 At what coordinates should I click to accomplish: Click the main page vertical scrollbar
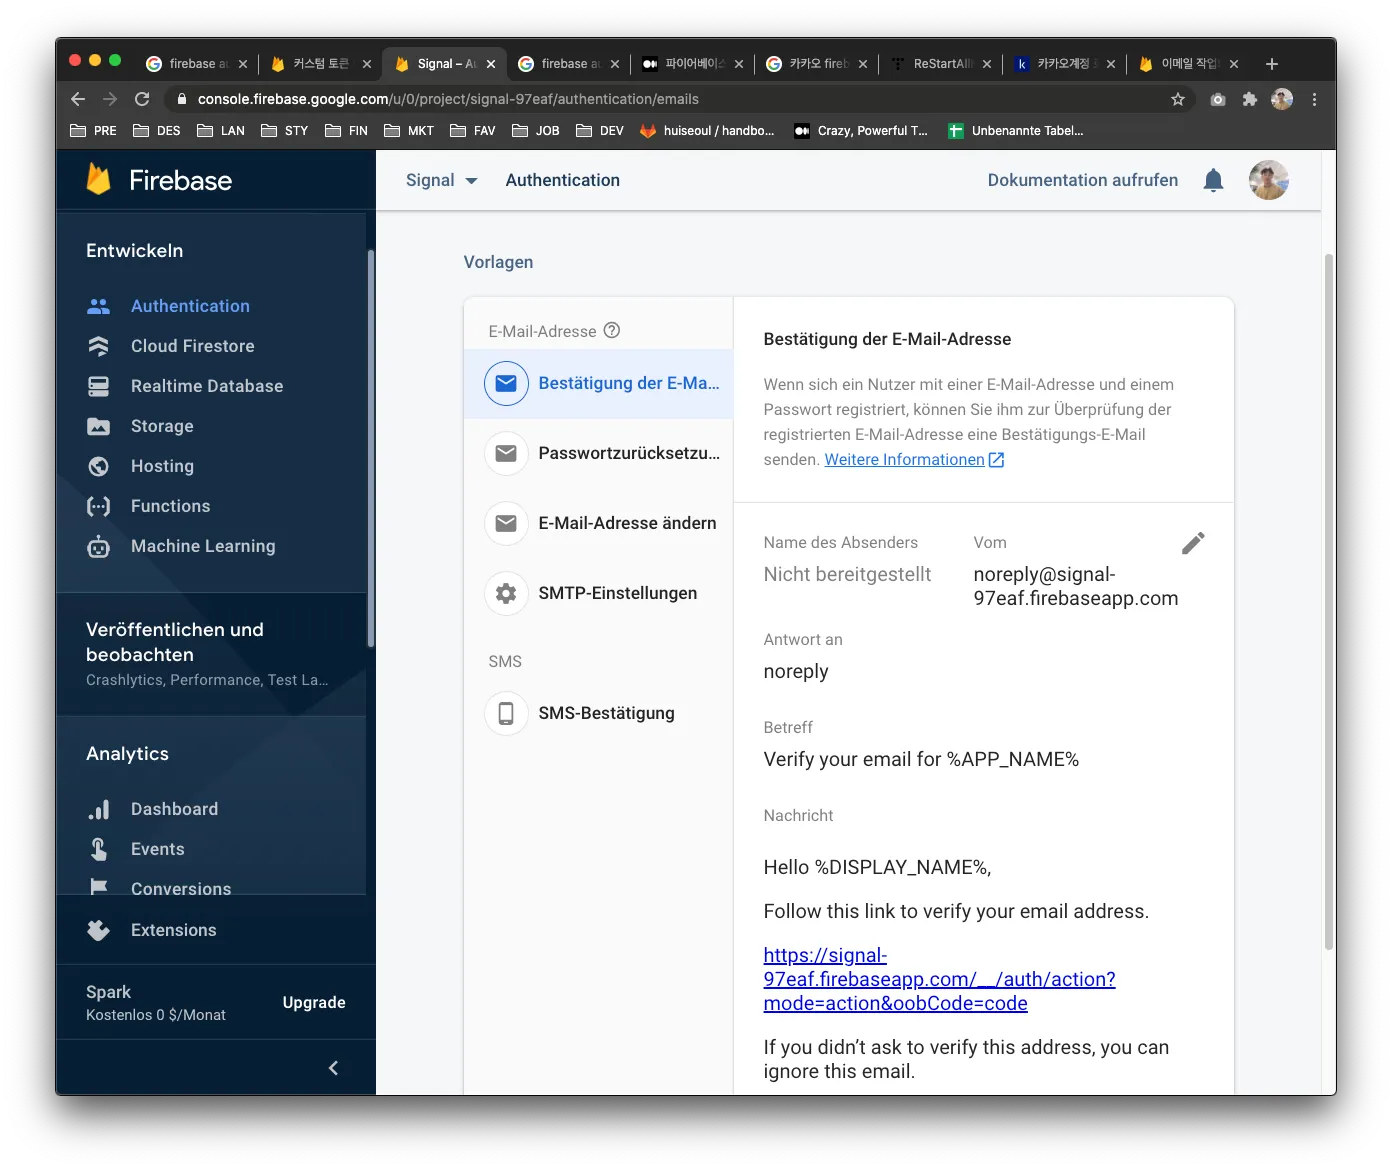(1329, 600)
